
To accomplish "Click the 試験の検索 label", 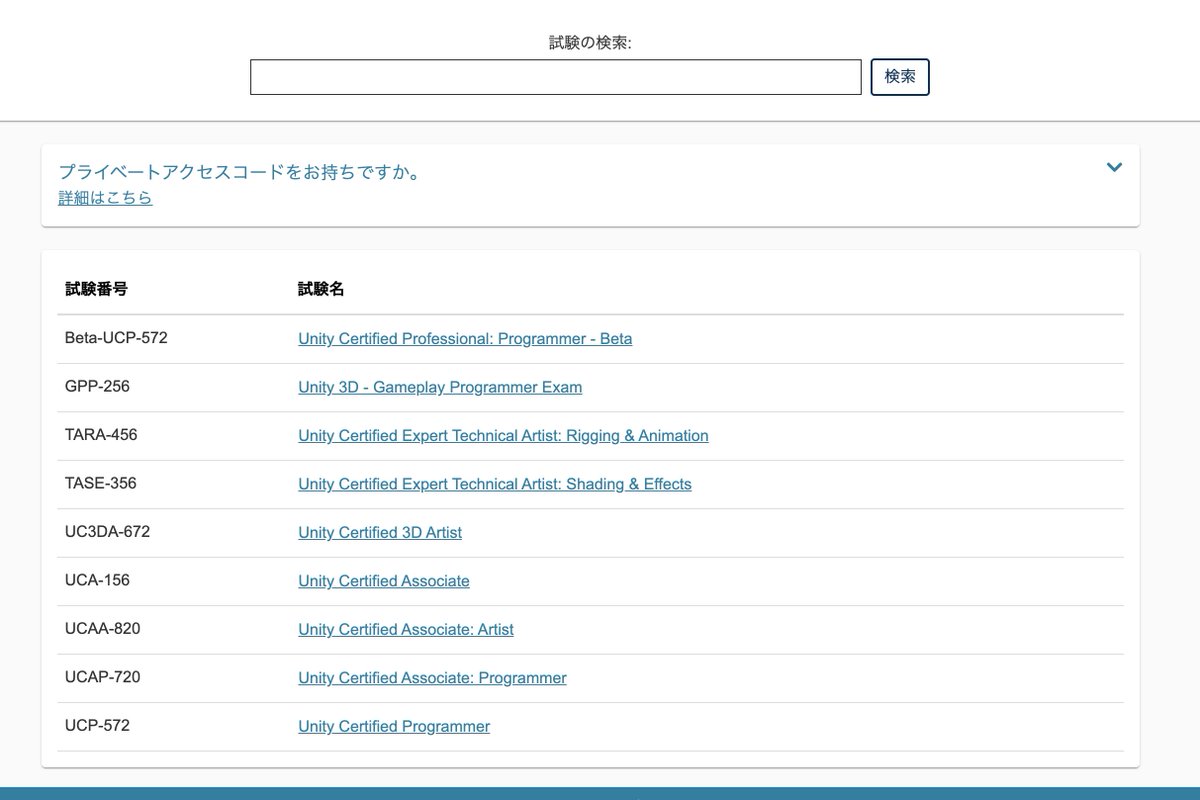I will pos(590,43).
